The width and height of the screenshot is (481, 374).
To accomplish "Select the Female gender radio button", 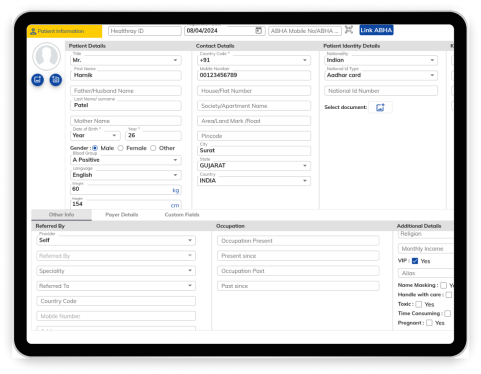I will tap(121, 148).
